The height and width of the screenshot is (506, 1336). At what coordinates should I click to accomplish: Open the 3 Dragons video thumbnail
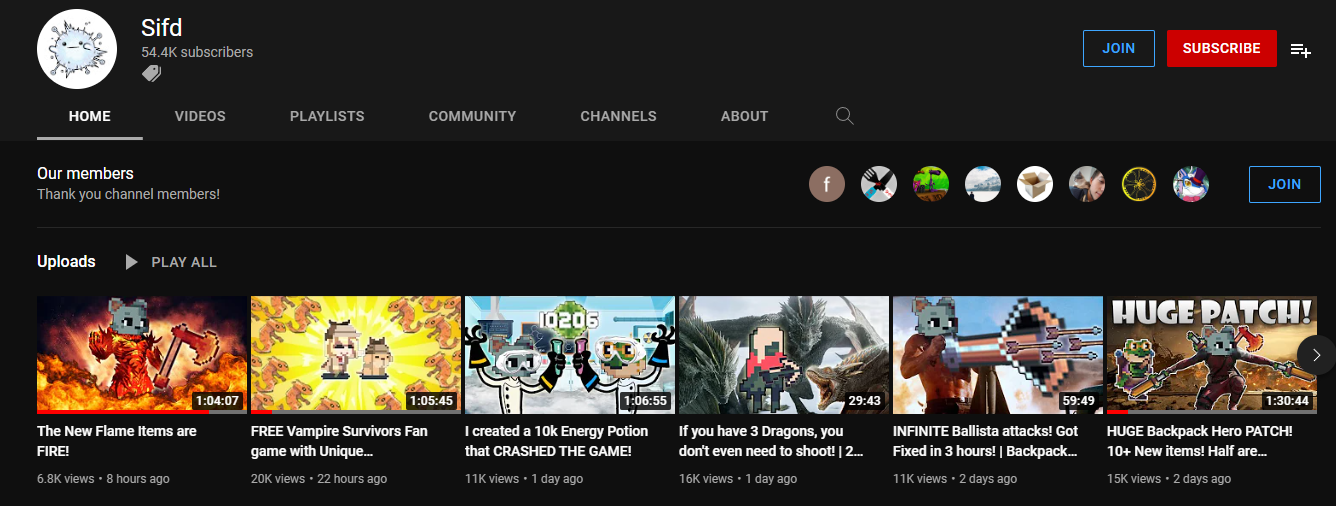pos(784,354)
